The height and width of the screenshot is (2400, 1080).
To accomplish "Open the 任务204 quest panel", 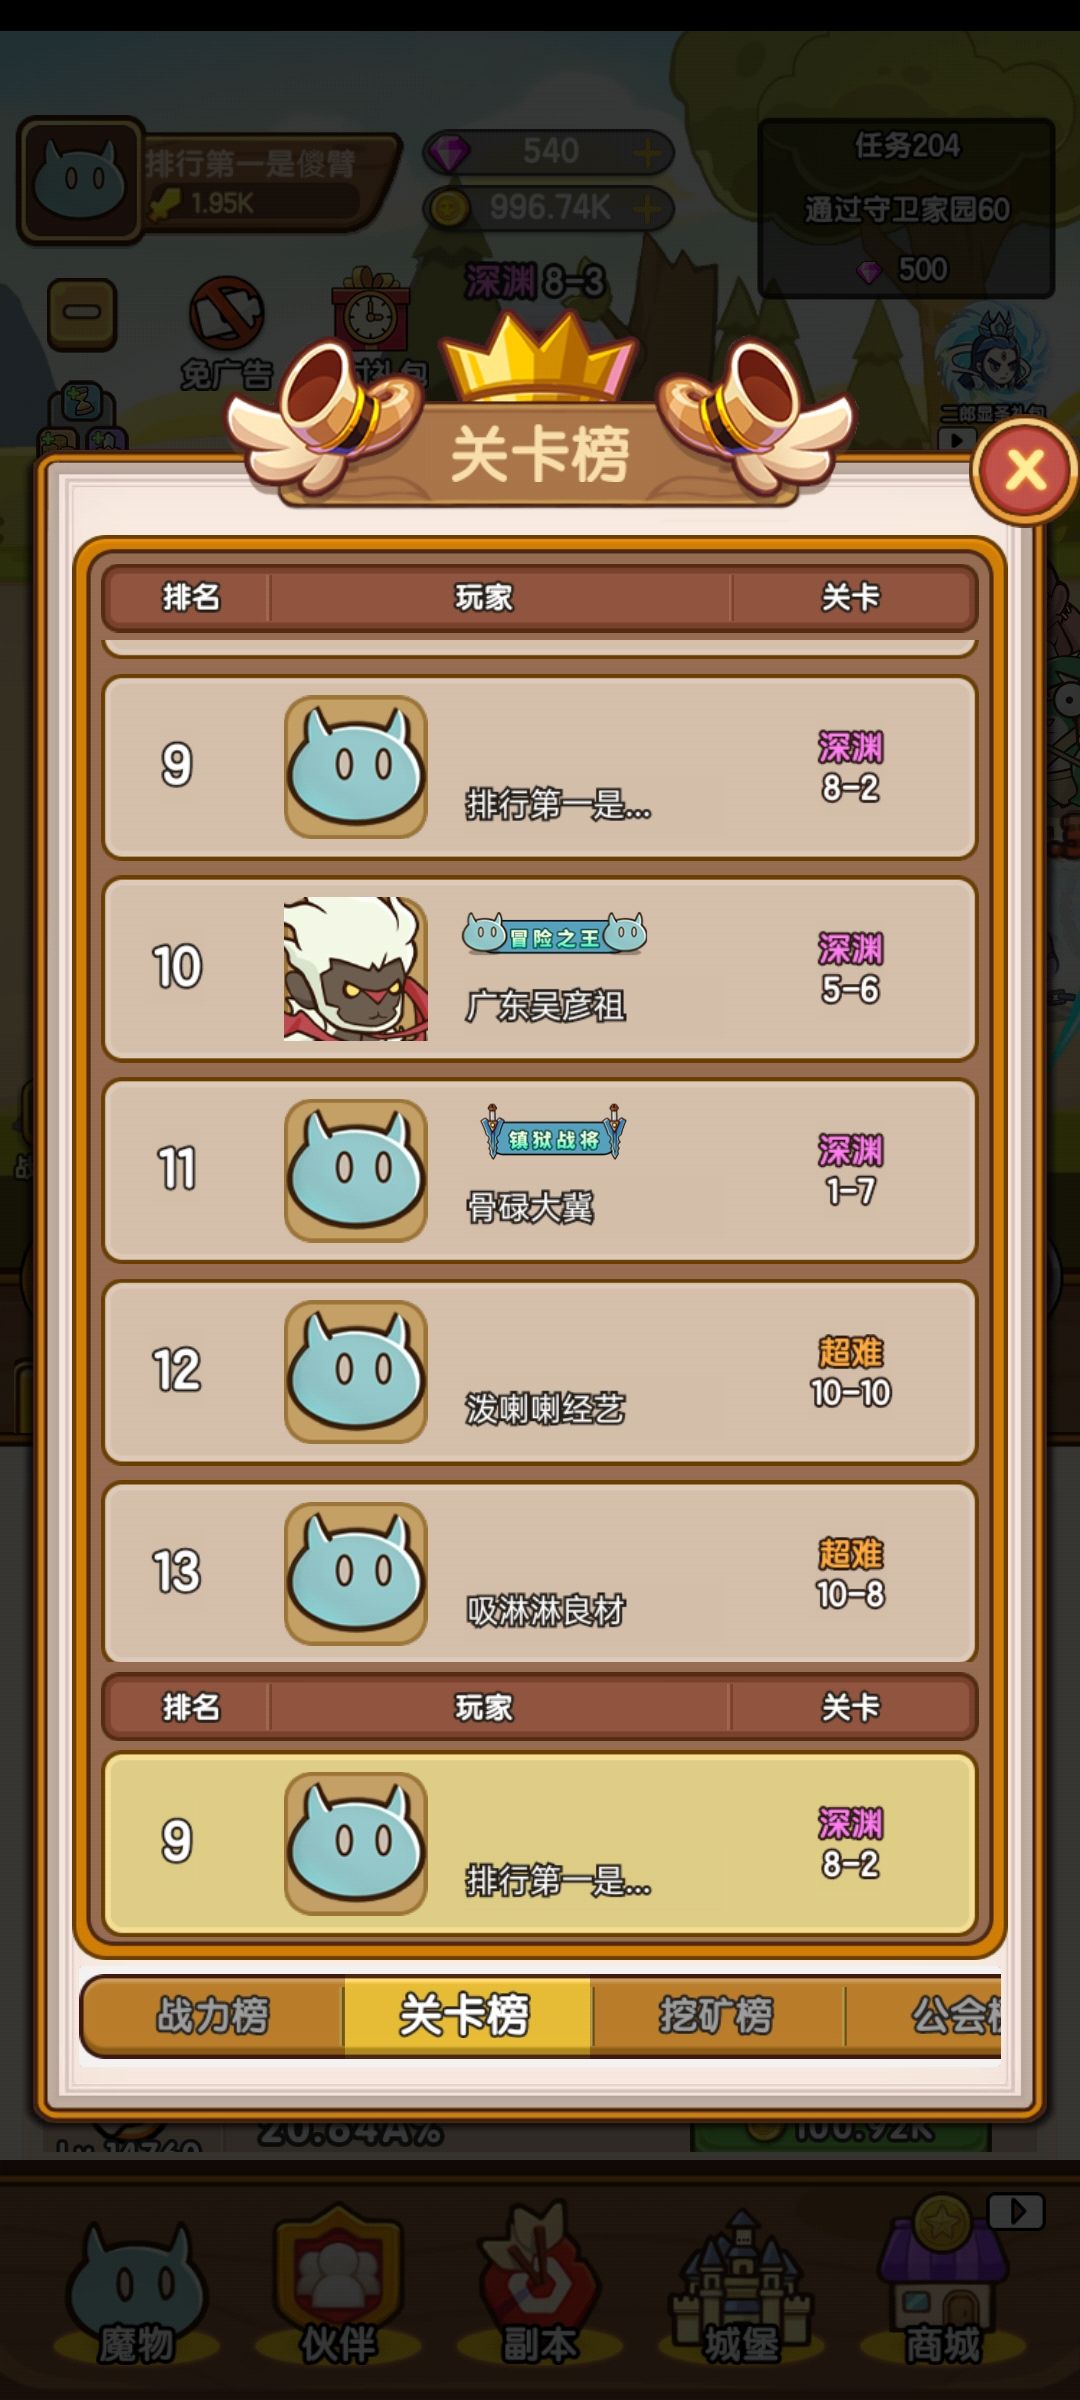I will (x=906, y=208).
